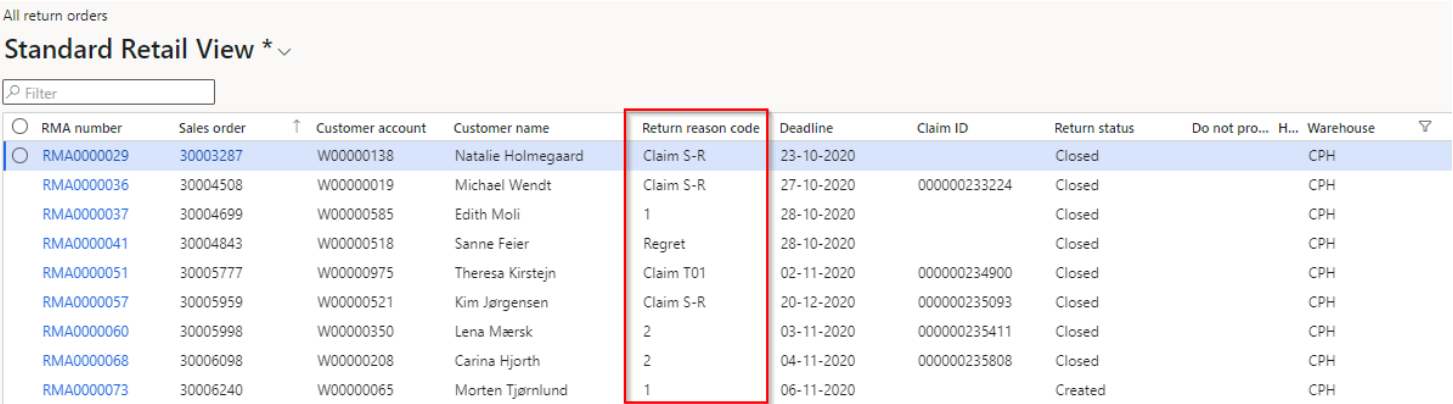Click the magnifier icon in Filter box
Viewport: 1453px width, 404px height.
coord(14,93)
